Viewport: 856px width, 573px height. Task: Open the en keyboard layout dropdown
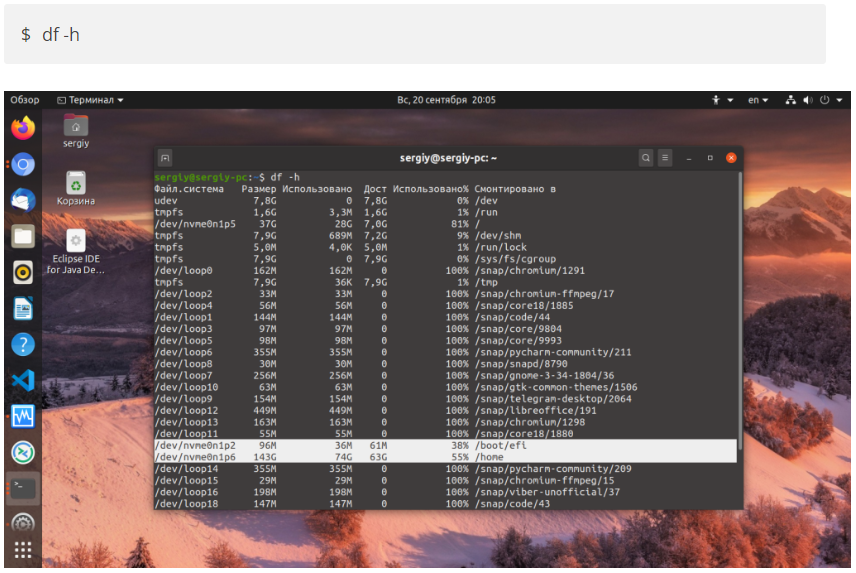pyautogui.click(x=758, y=100)
